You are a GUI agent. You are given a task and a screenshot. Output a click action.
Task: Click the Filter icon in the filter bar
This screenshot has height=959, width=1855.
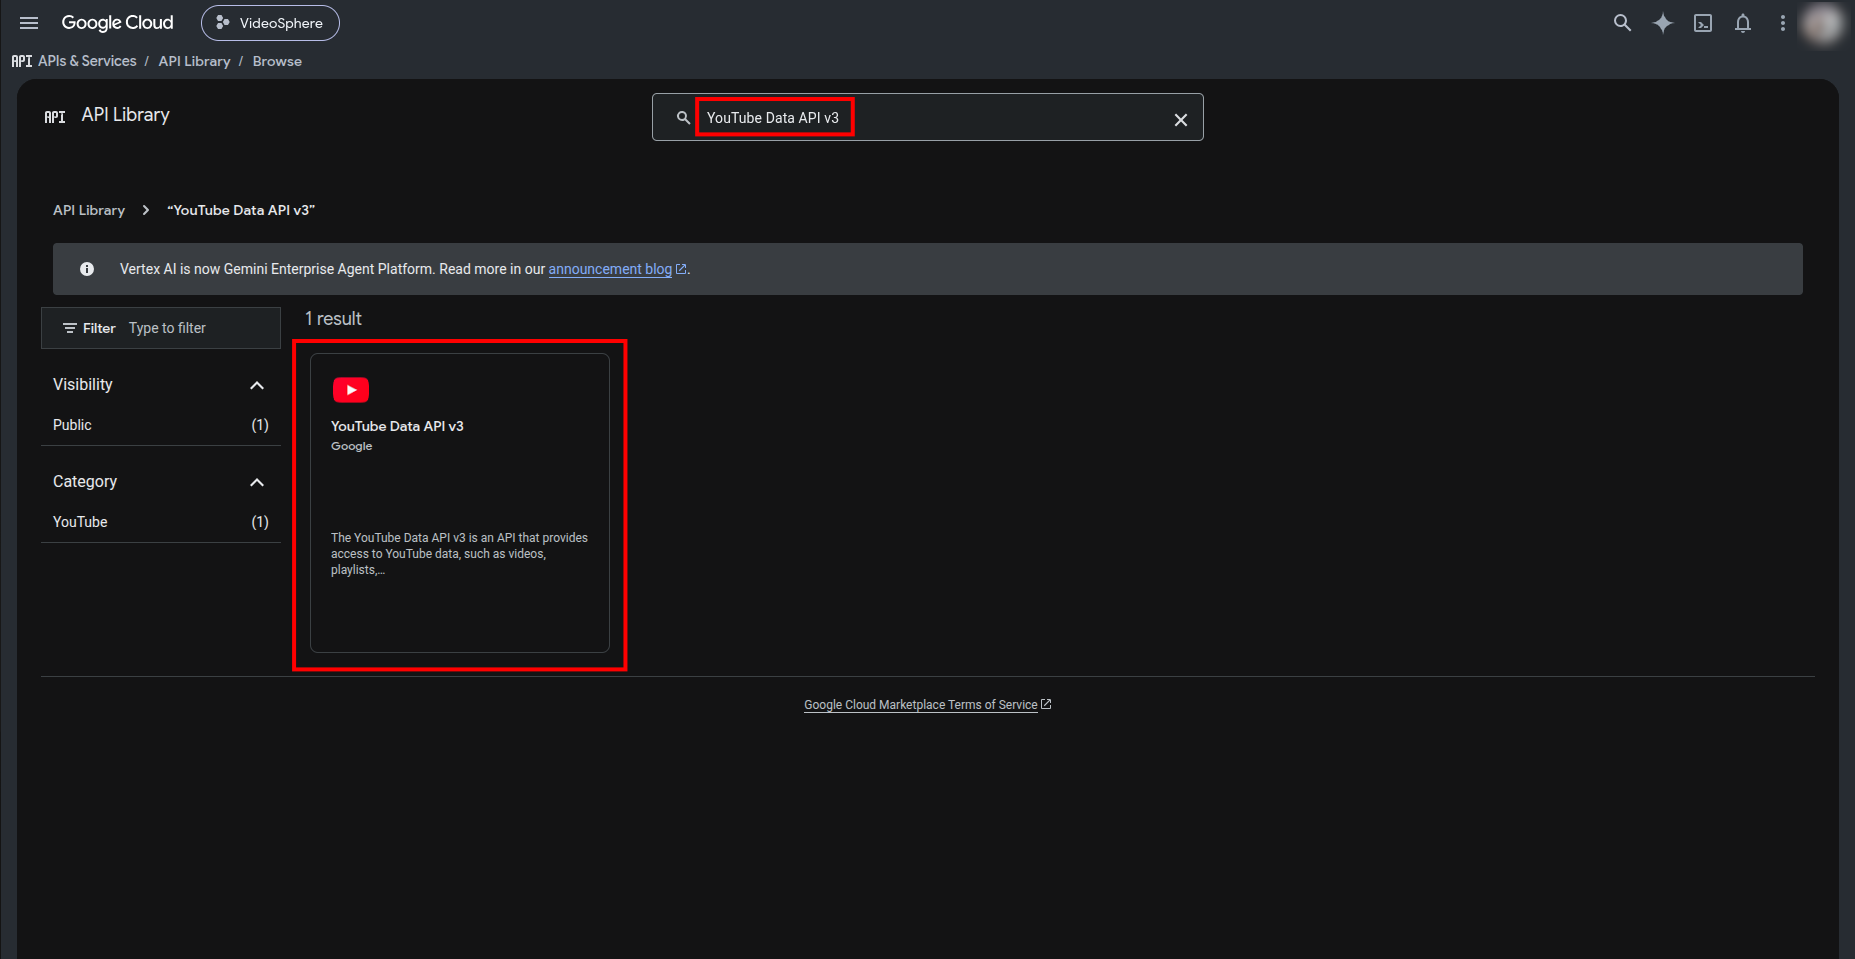[70, 328]
